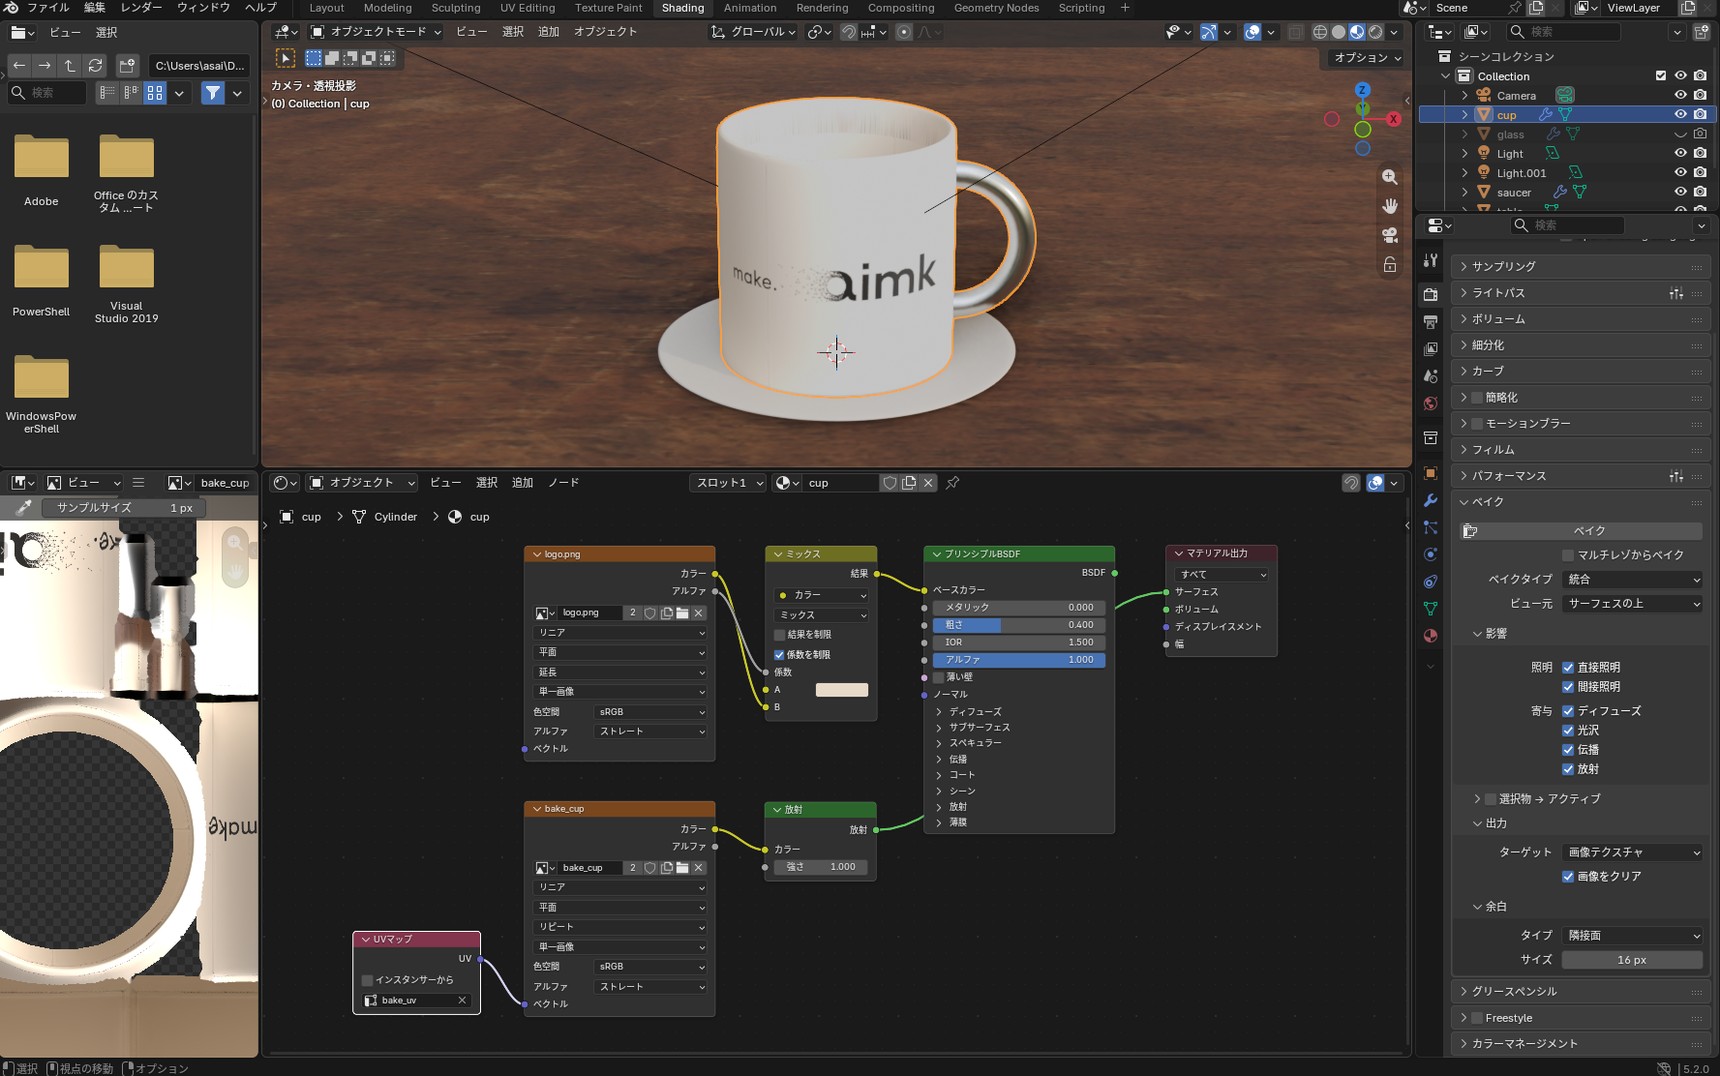
Task: Expand the Camera tree item in outliner
Action: pos(1465,96)
